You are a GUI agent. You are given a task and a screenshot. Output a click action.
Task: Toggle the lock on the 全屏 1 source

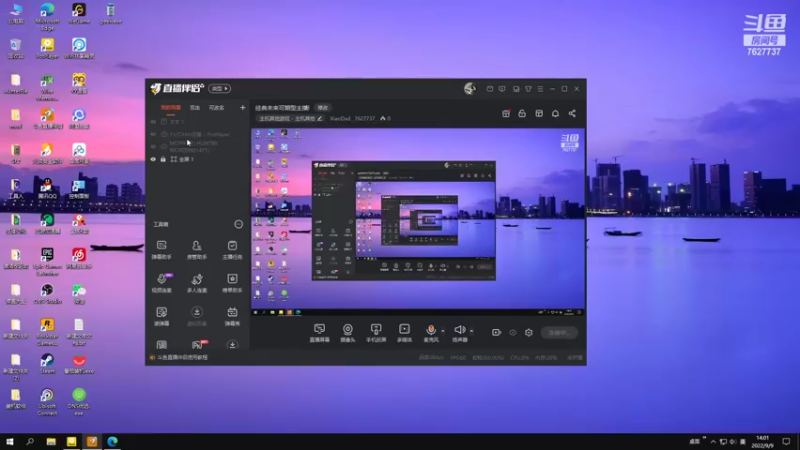(163, 159)
